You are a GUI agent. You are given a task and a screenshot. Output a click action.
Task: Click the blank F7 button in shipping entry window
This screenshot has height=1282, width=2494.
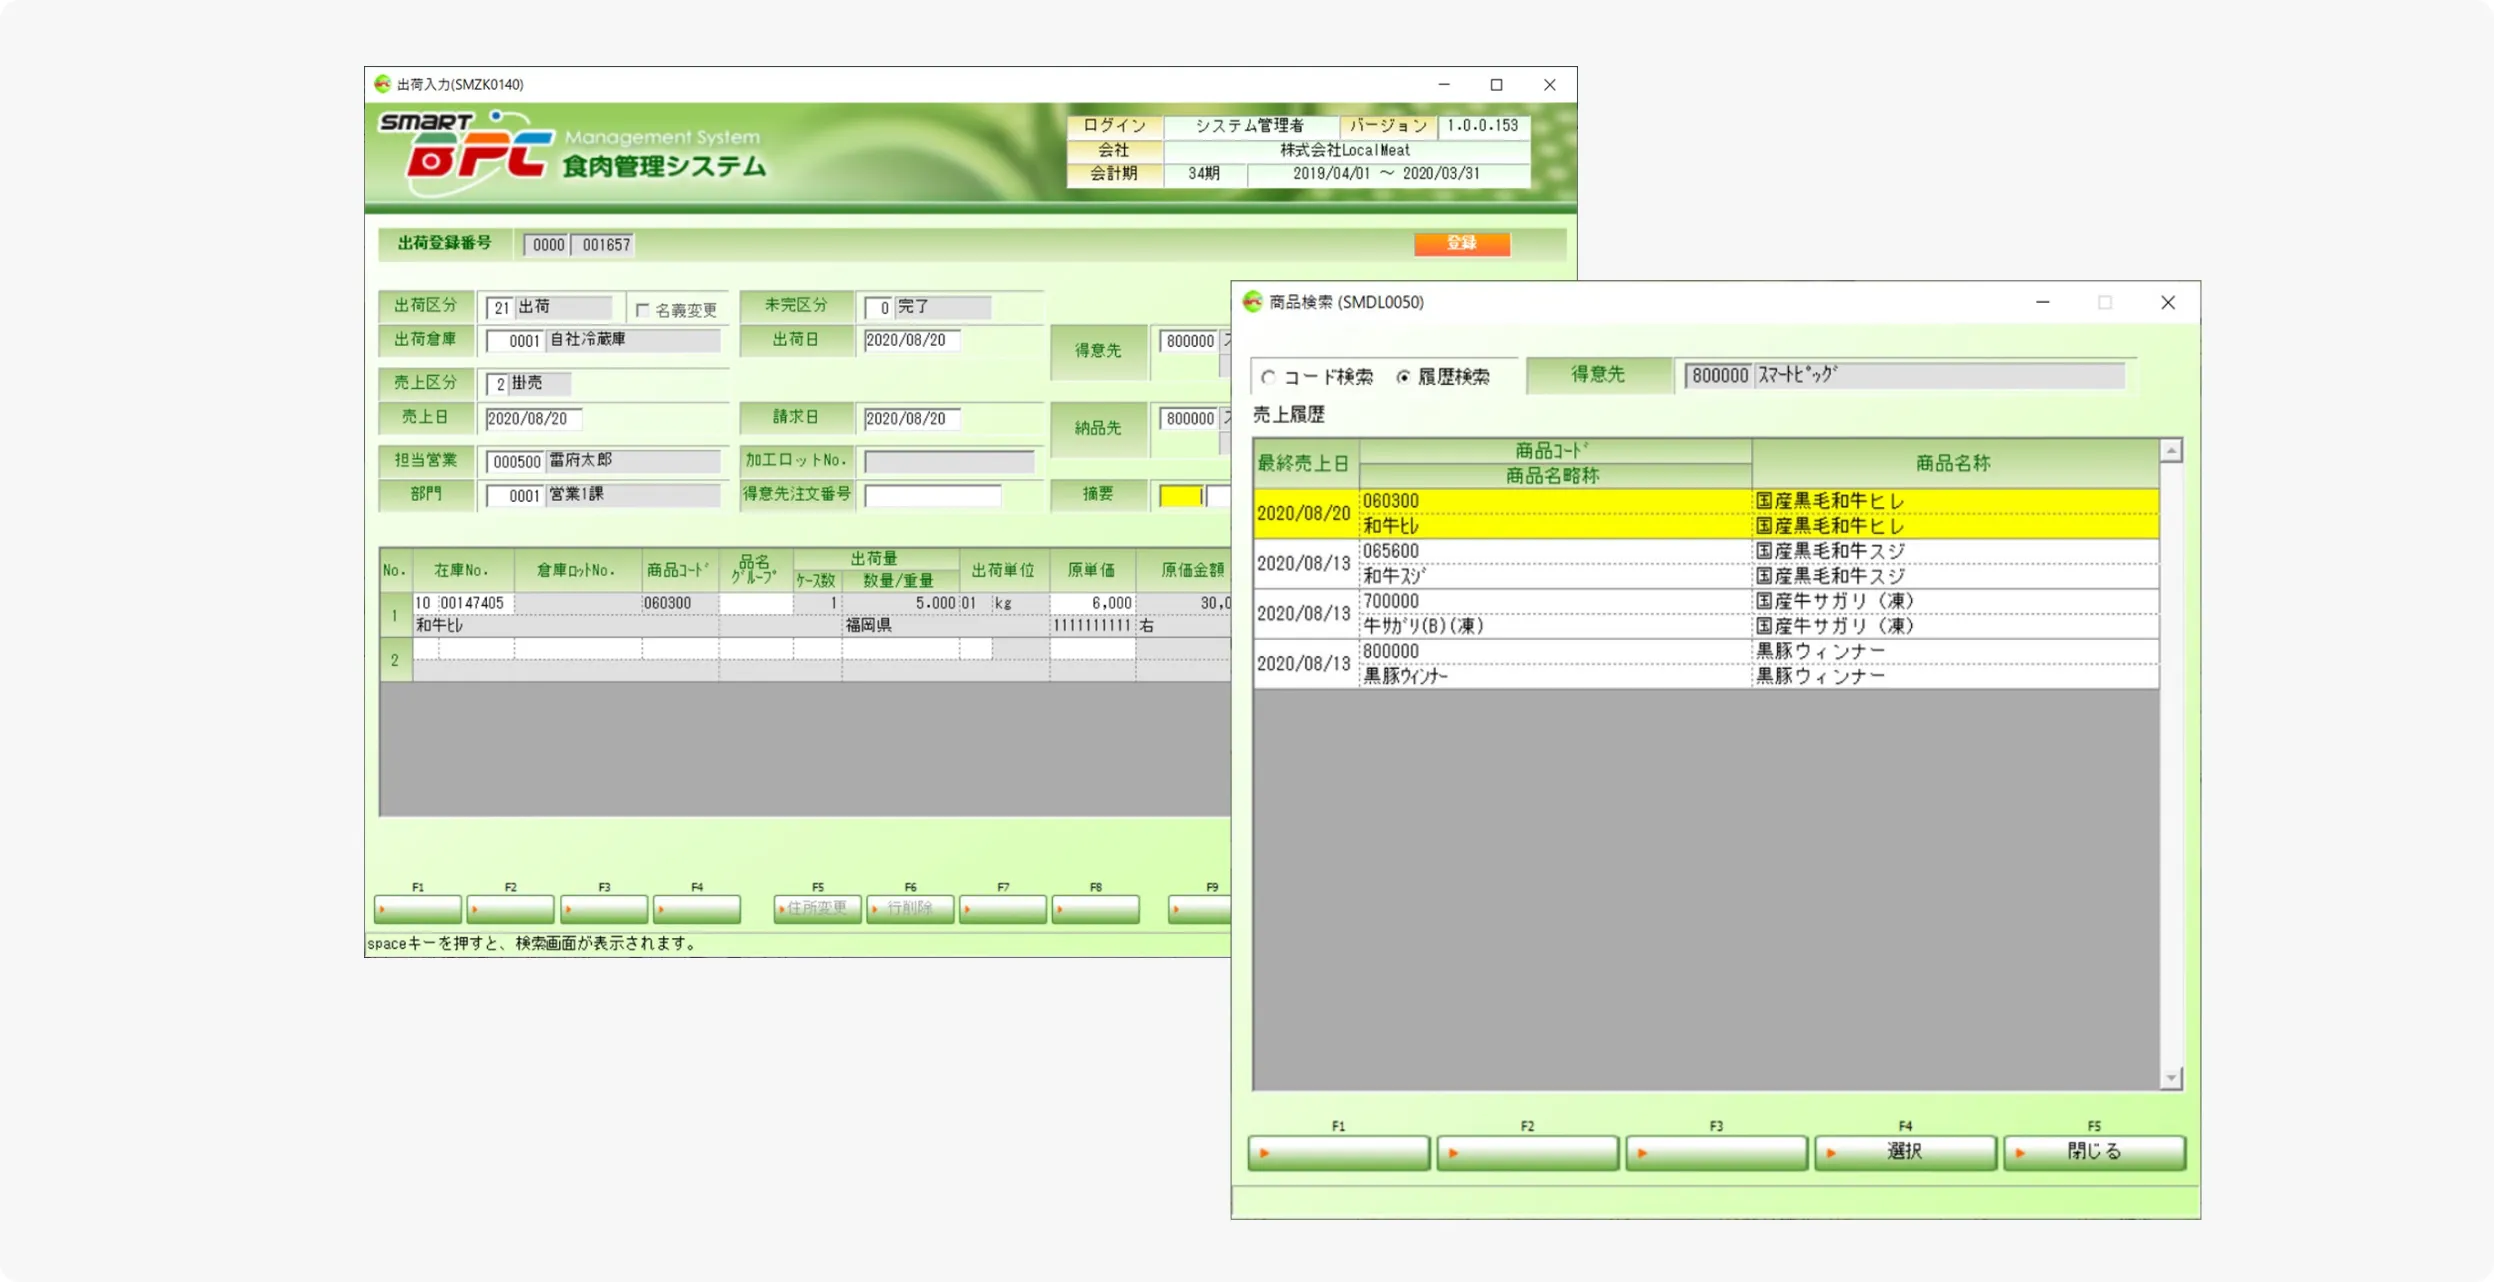coord(1002,908)
